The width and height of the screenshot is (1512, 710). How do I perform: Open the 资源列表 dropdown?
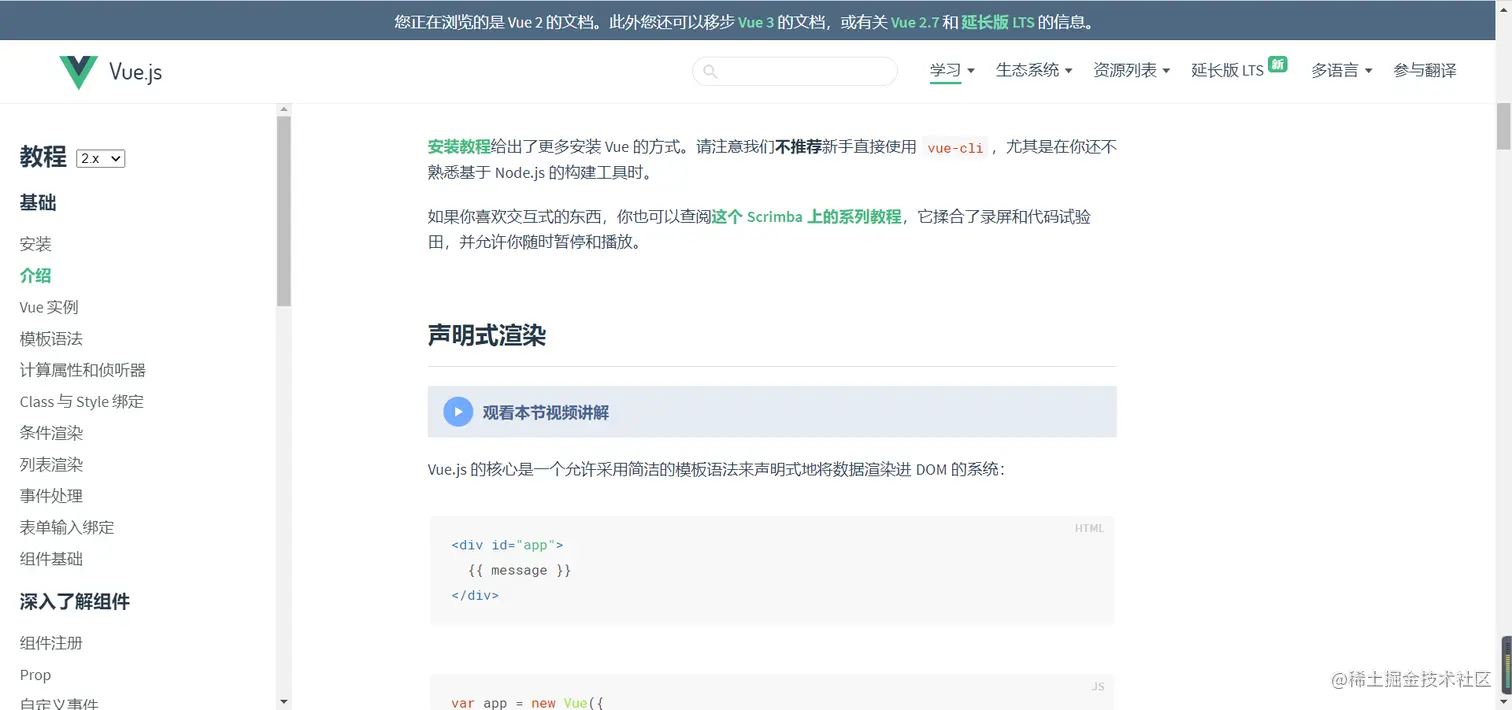tap(1131, 70)
